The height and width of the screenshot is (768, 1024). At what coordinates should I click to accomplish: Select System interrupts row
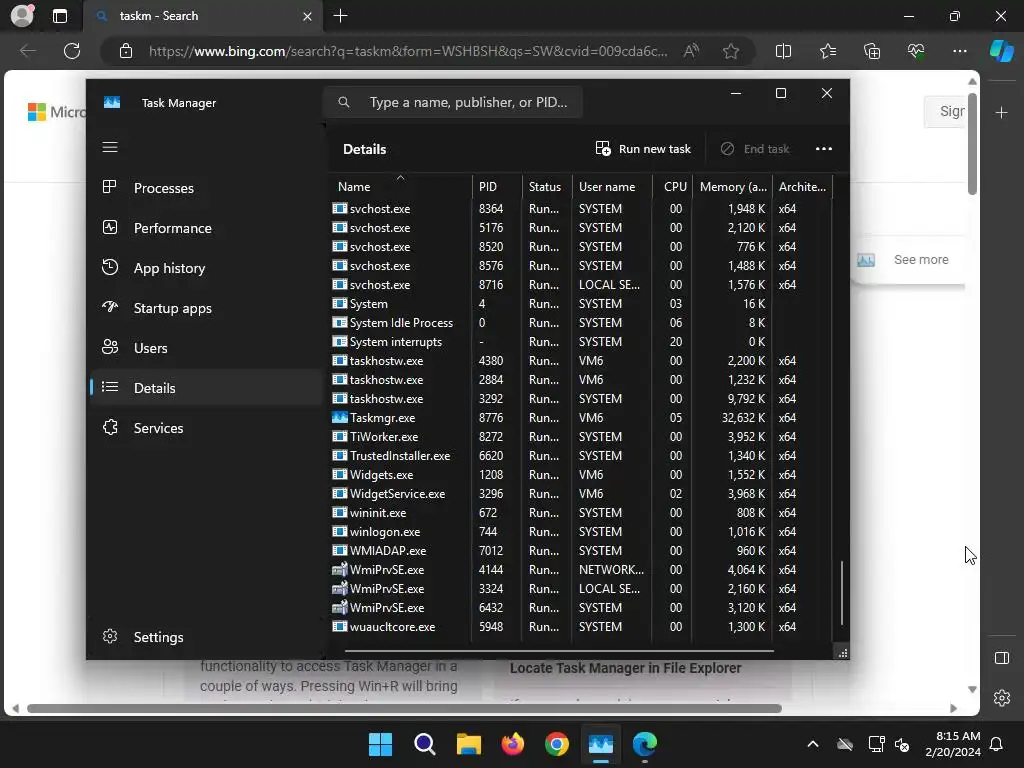click(581, 342)
